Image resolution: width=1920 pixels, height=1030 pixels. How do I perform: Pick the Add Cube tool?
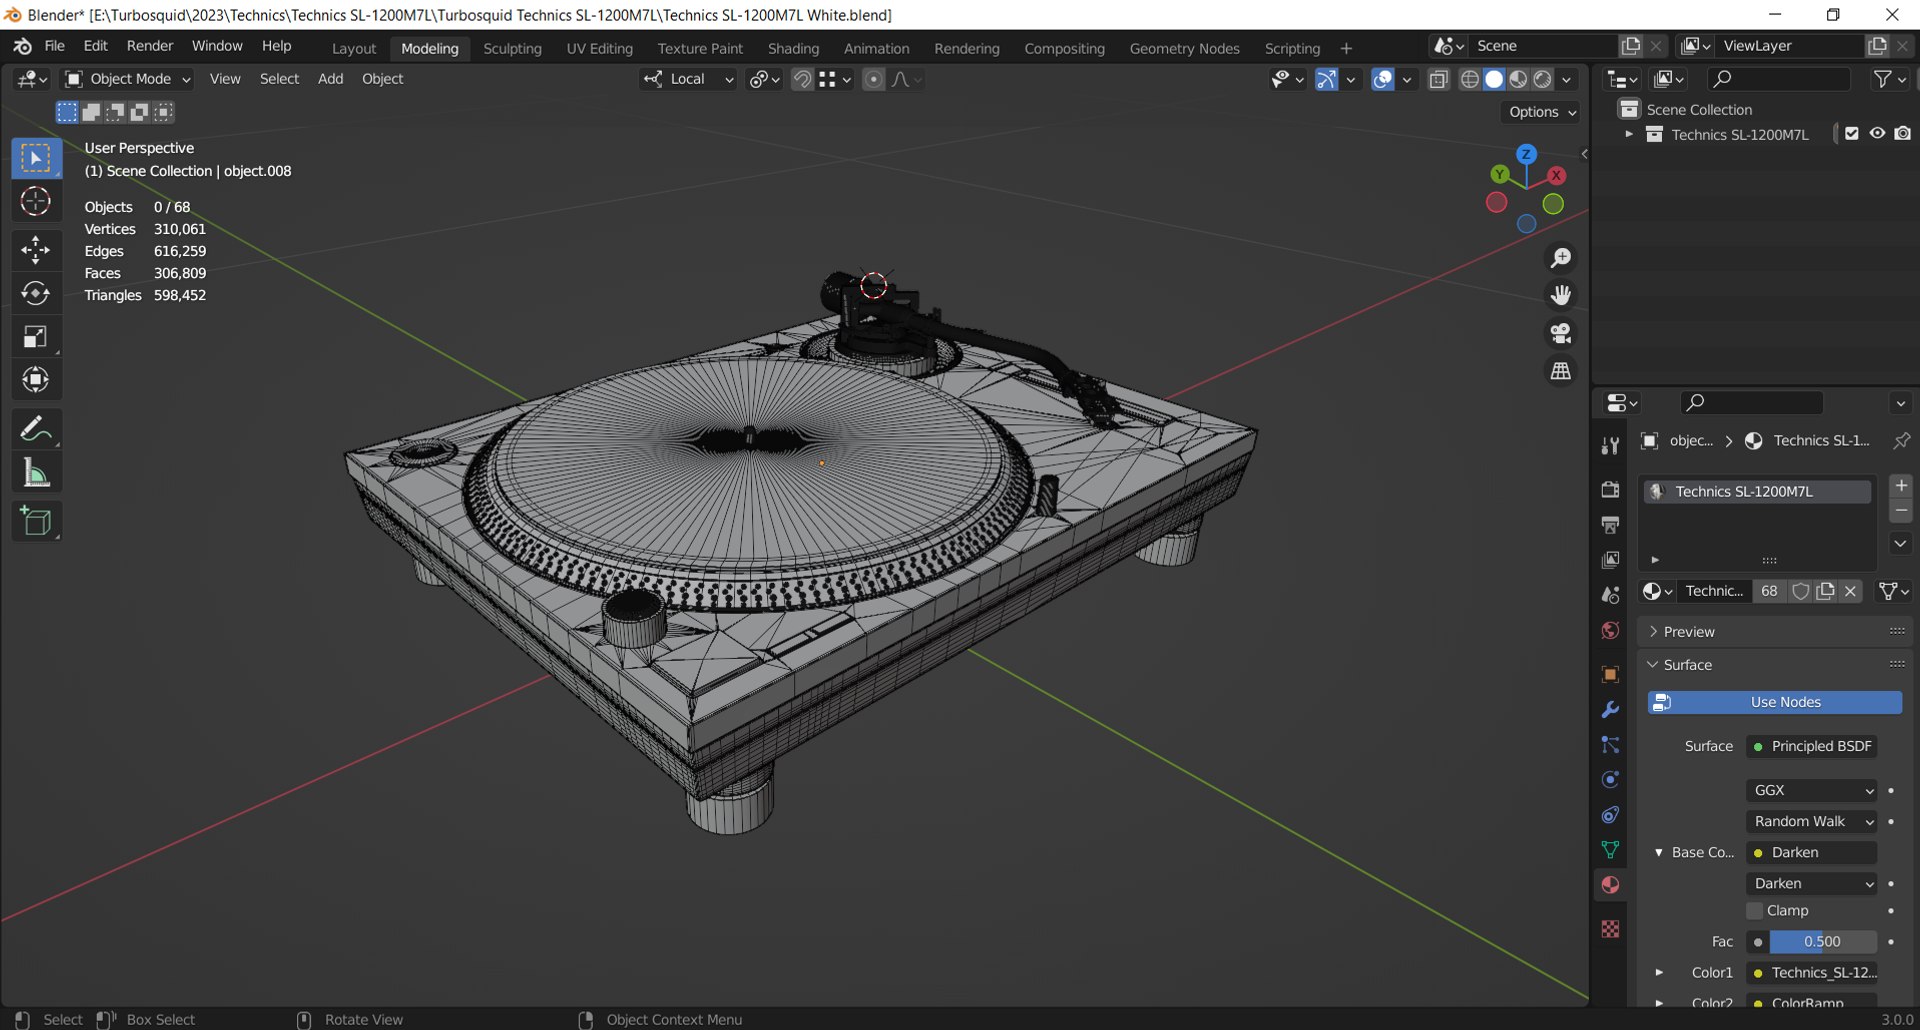[36, 521]
